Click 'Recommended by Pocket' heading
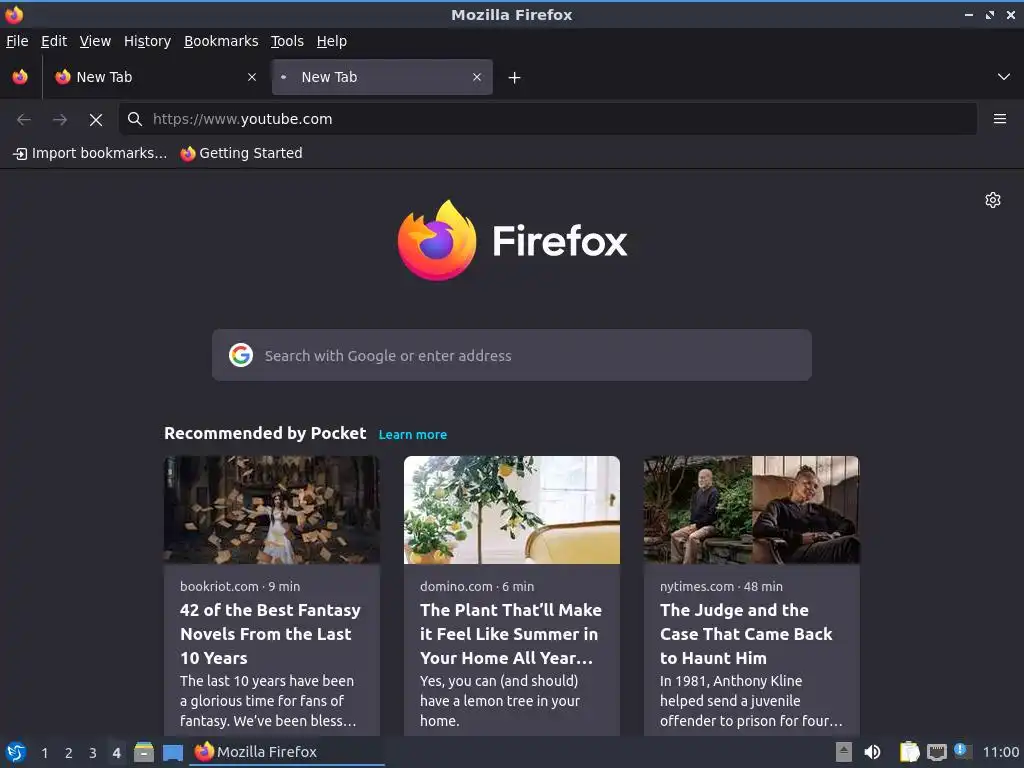1024x768 pixels. tap(265, 434)
